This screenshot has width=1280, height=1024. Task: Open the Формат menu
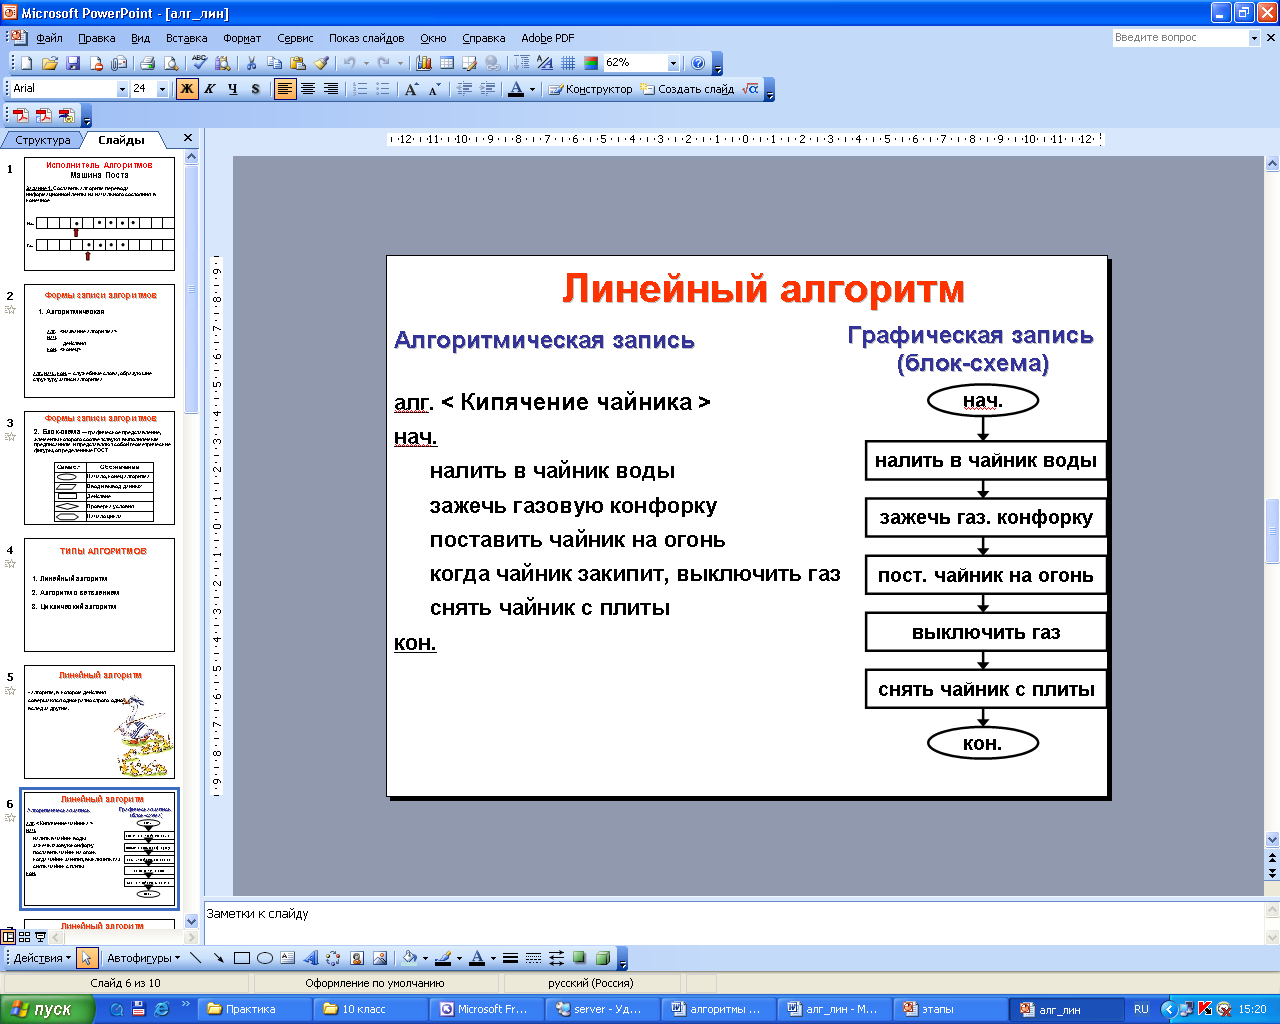click(x=242, y=38)
